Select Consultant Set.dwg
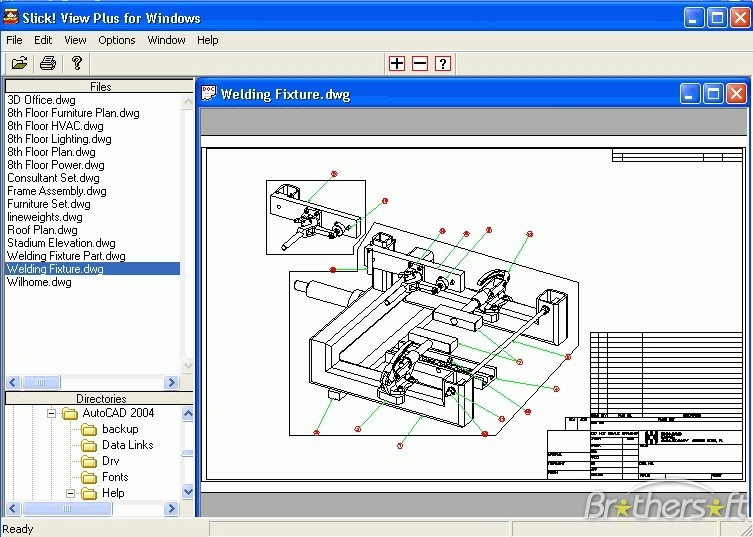Screen dimensions: 753x537 click(x=53, y=178)
